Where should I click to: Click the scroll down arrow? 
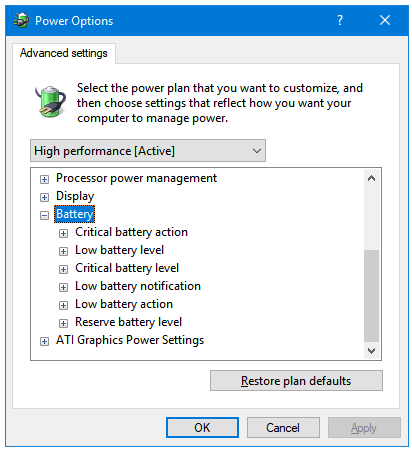pyautogui.click(x=371, y=350)
